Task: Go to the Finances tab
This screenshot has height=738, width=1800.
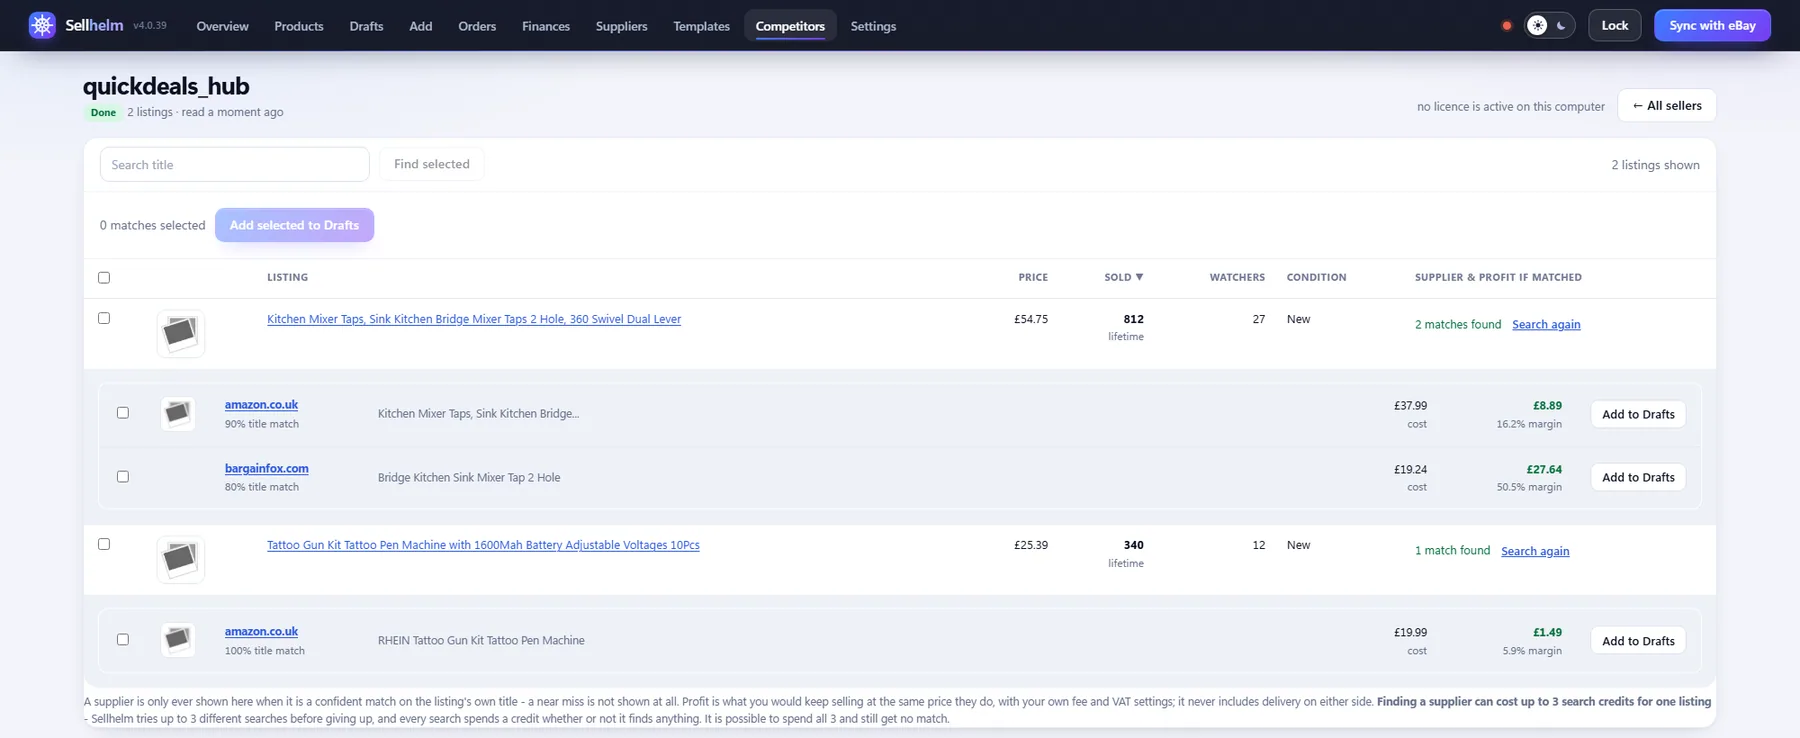Action: pyautogui.click(x=546, y=26)
